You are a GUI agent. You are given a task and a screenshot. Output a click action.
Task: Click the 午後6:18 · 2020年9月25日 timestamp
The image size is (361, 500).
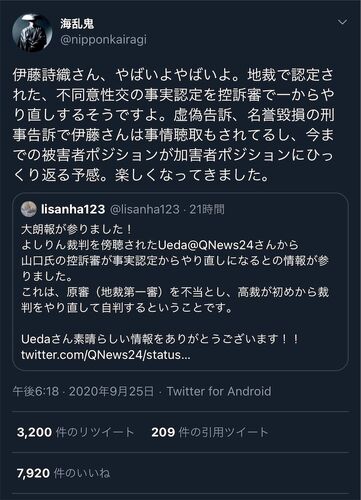click(83, 391)
